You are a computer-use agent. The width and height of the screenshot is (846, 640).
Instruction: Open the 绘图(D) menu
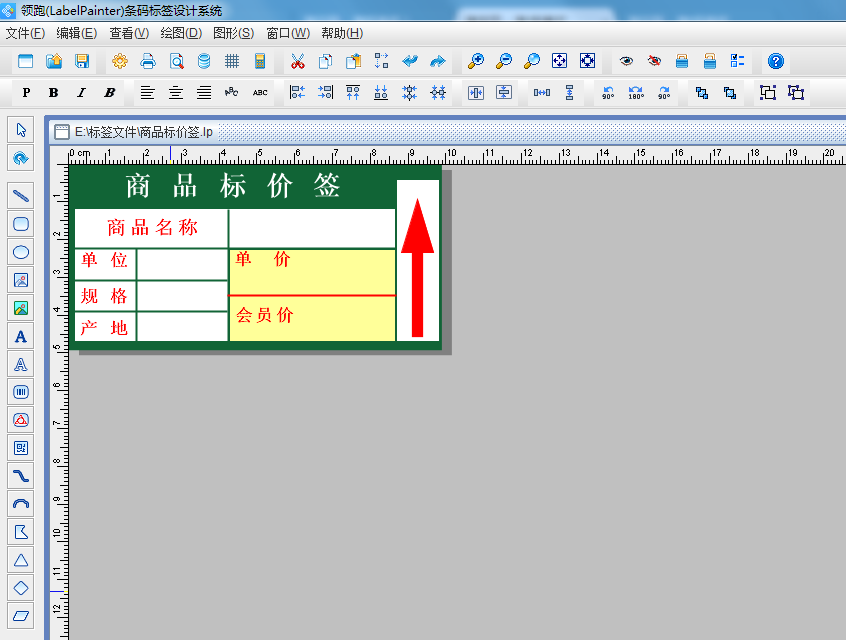point(181,33)
